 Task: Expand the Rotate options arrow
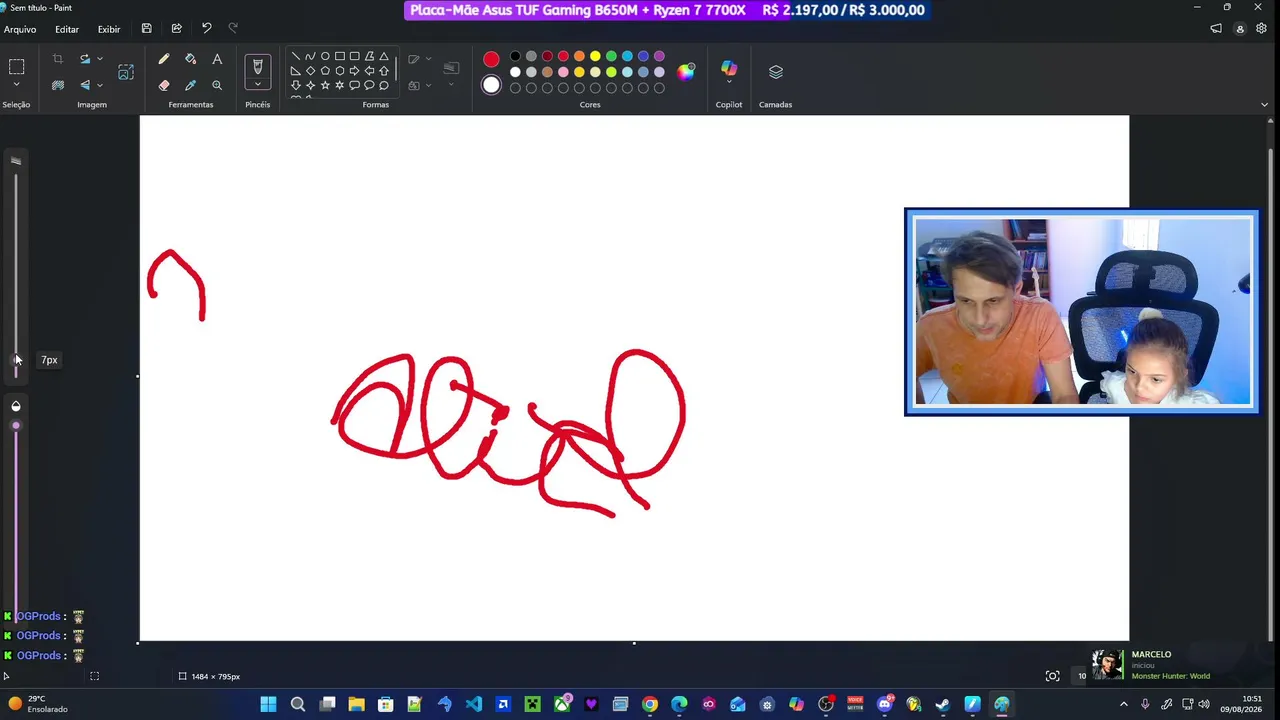100,59
